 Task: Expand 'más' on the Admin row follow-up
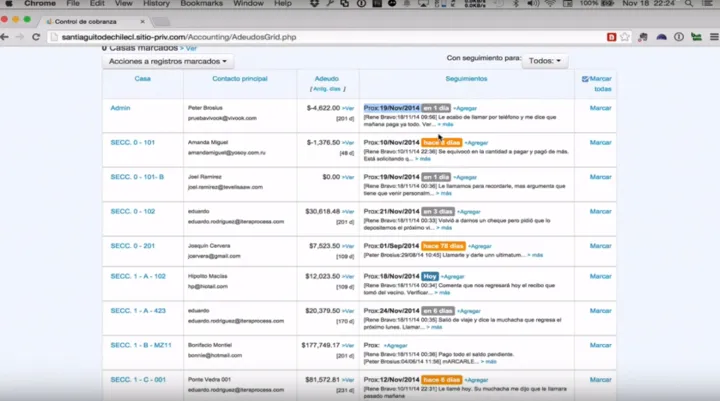446,124
